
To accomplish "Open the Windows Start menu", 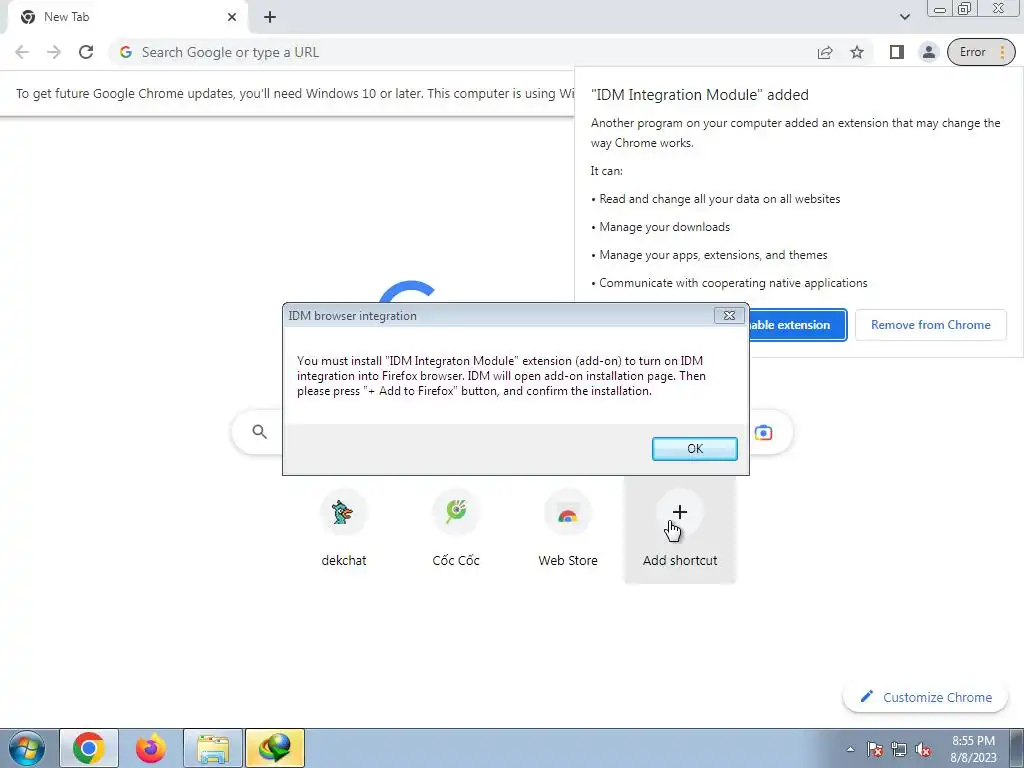I will click(x=27, y=748).
